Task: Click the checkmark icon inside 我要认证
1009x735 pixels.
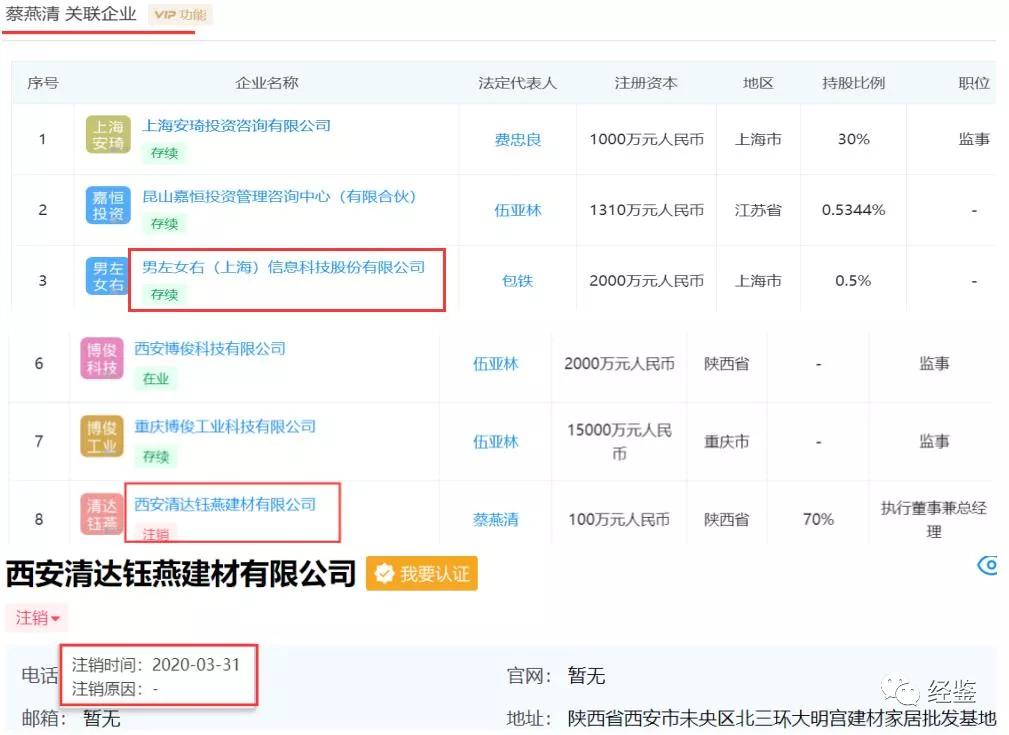Action: tap(384, 573)
